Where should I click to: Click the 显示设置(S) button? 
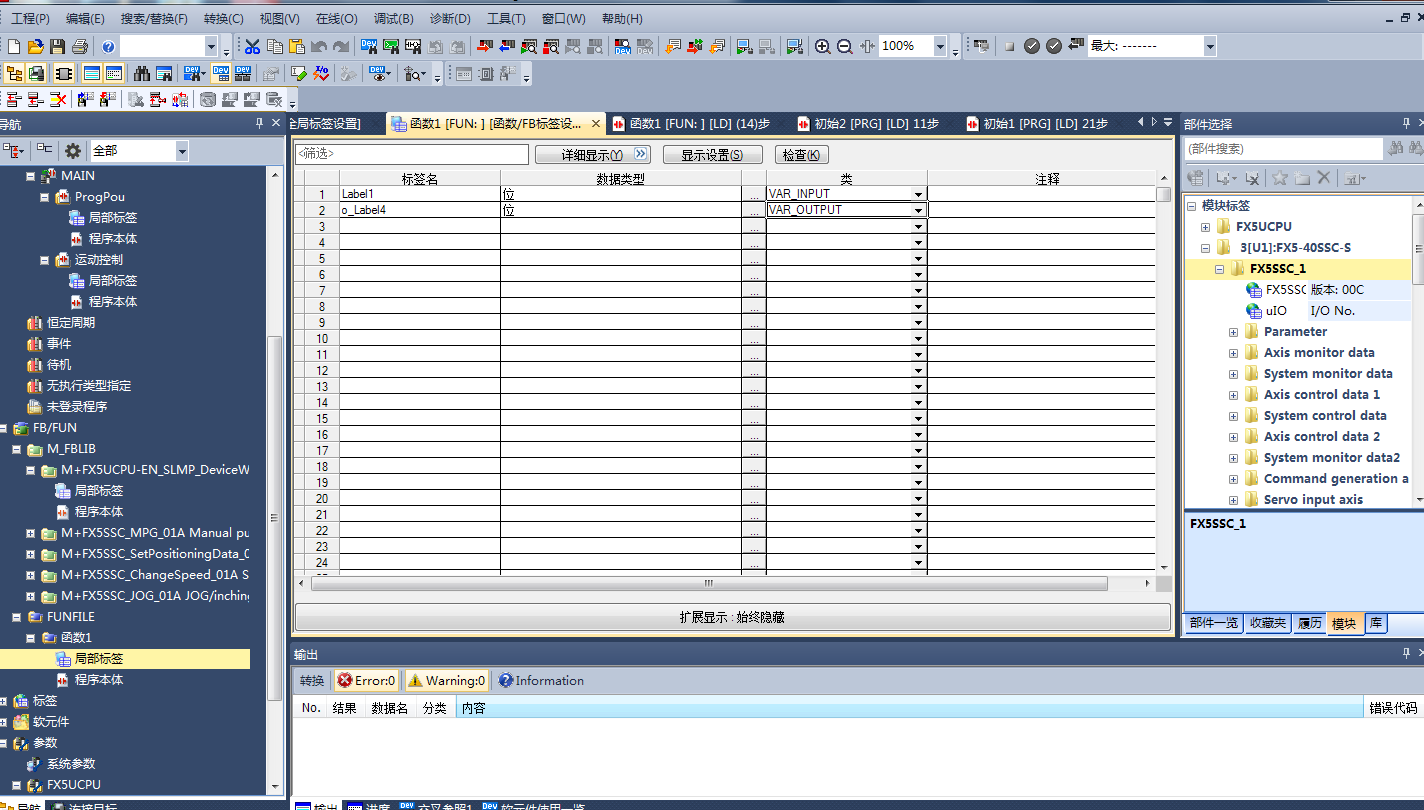[712, 155]
